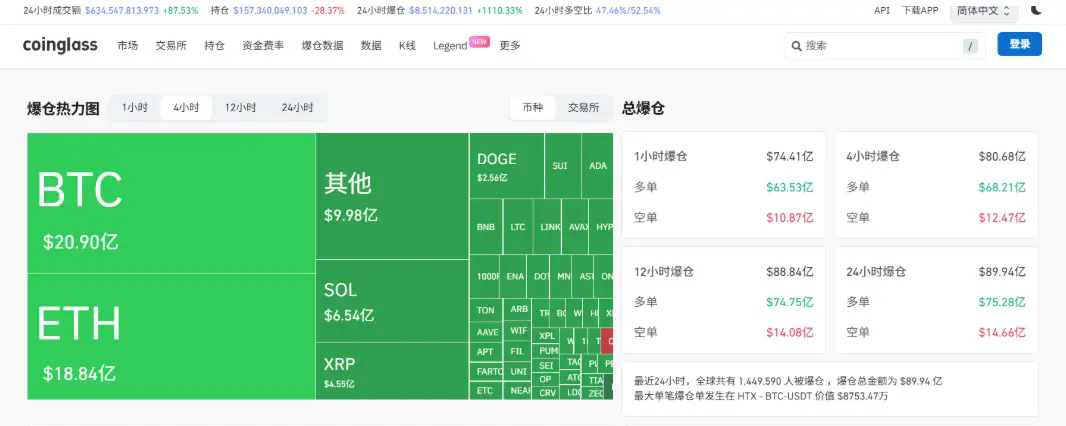Select the 币种 heatmap tab
1066x426 pixels.
pyautogui.click(x=533, y=108)
